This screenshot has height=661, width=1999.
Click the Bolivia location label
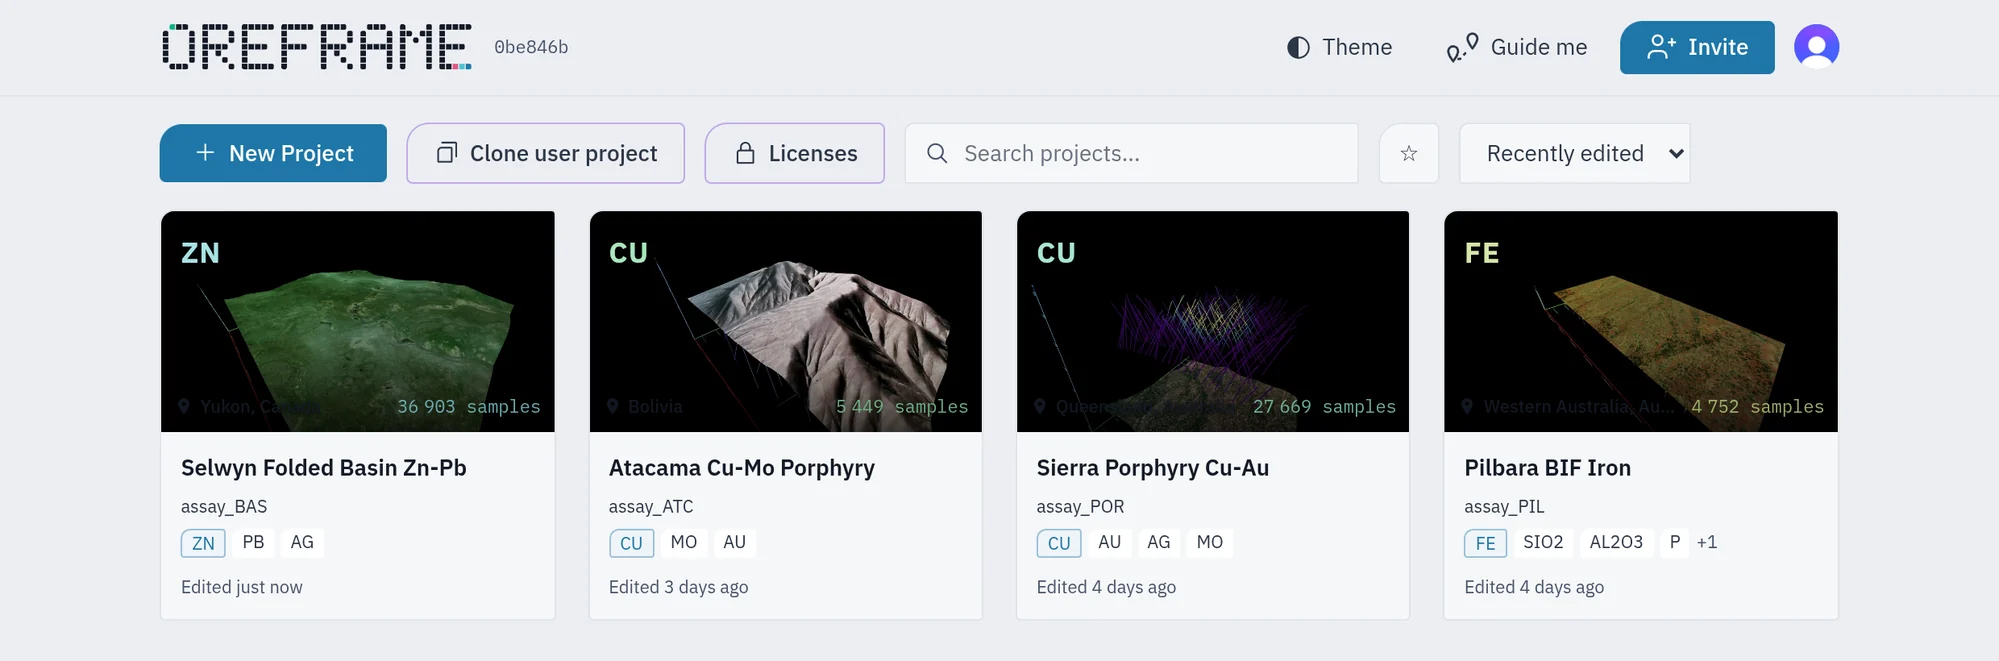pos(656,407)
